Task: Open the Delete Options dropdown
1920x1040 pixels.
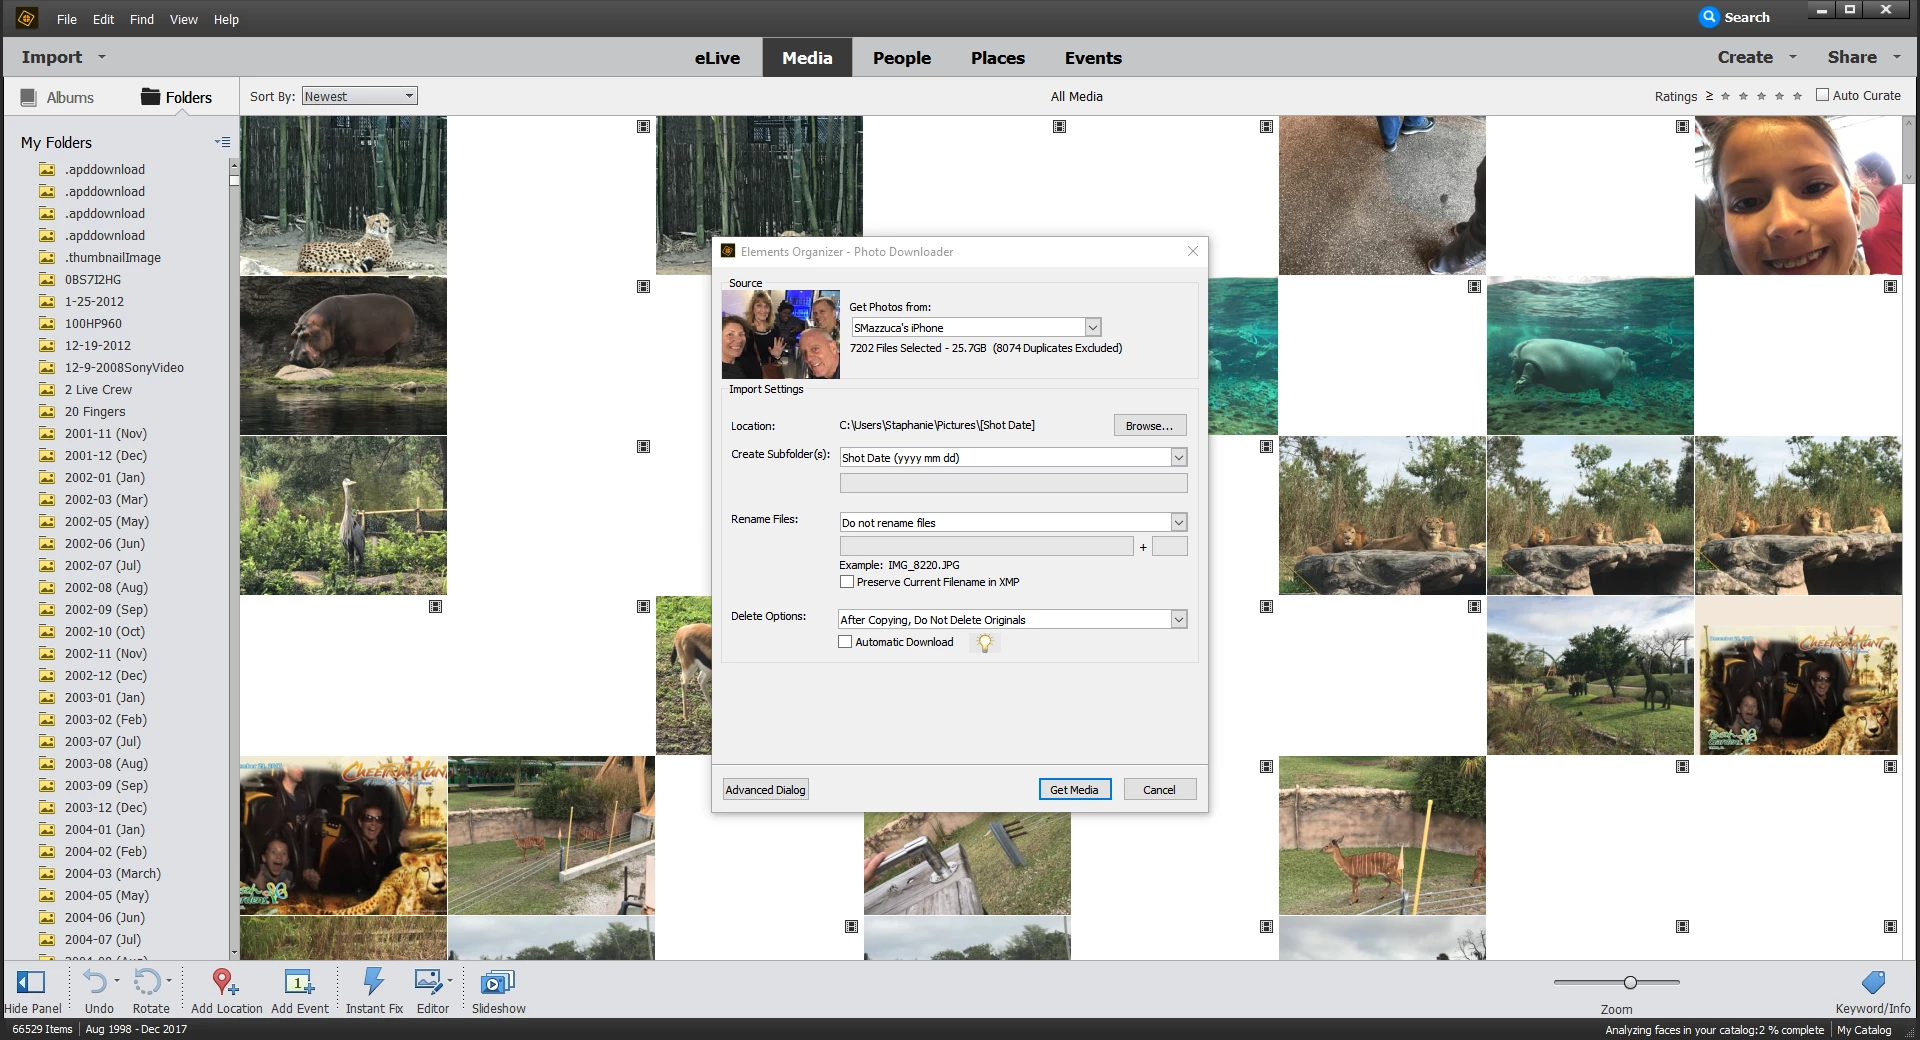Action: pyautogui.click(x=1014, y=619)
